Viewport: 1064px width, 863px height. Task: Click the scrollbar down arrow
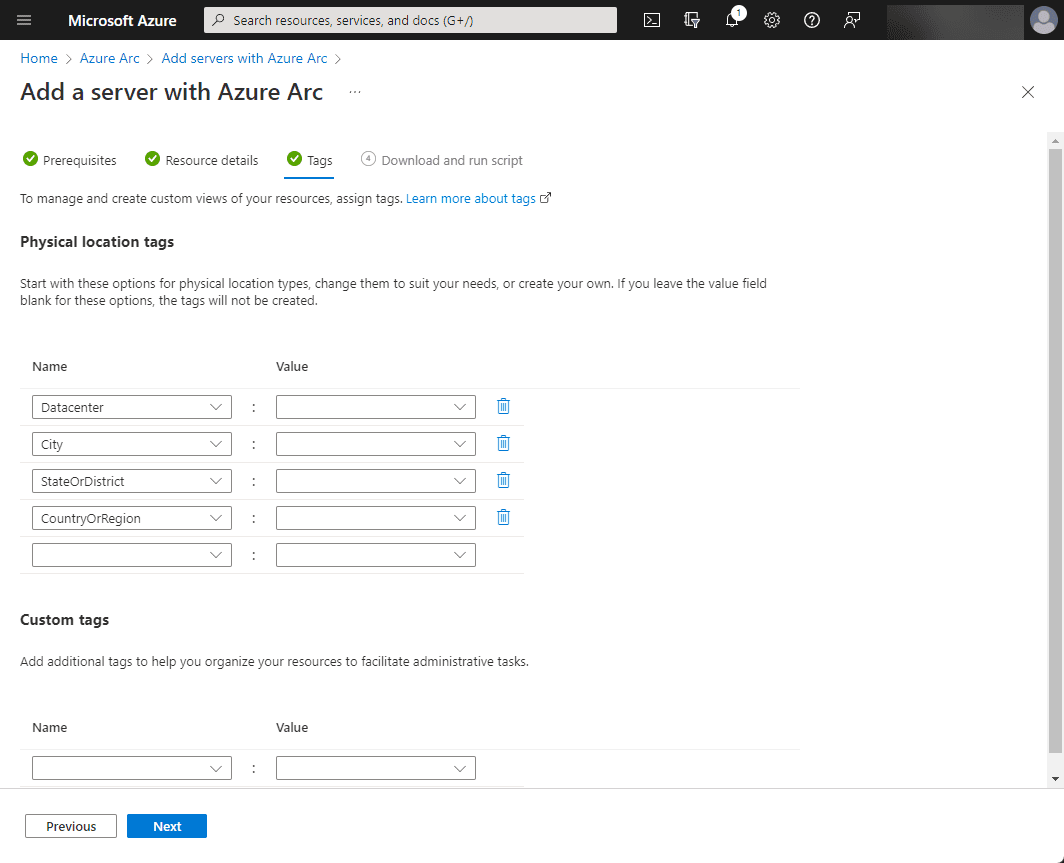pyautogui.click(x=1055, y=779)
